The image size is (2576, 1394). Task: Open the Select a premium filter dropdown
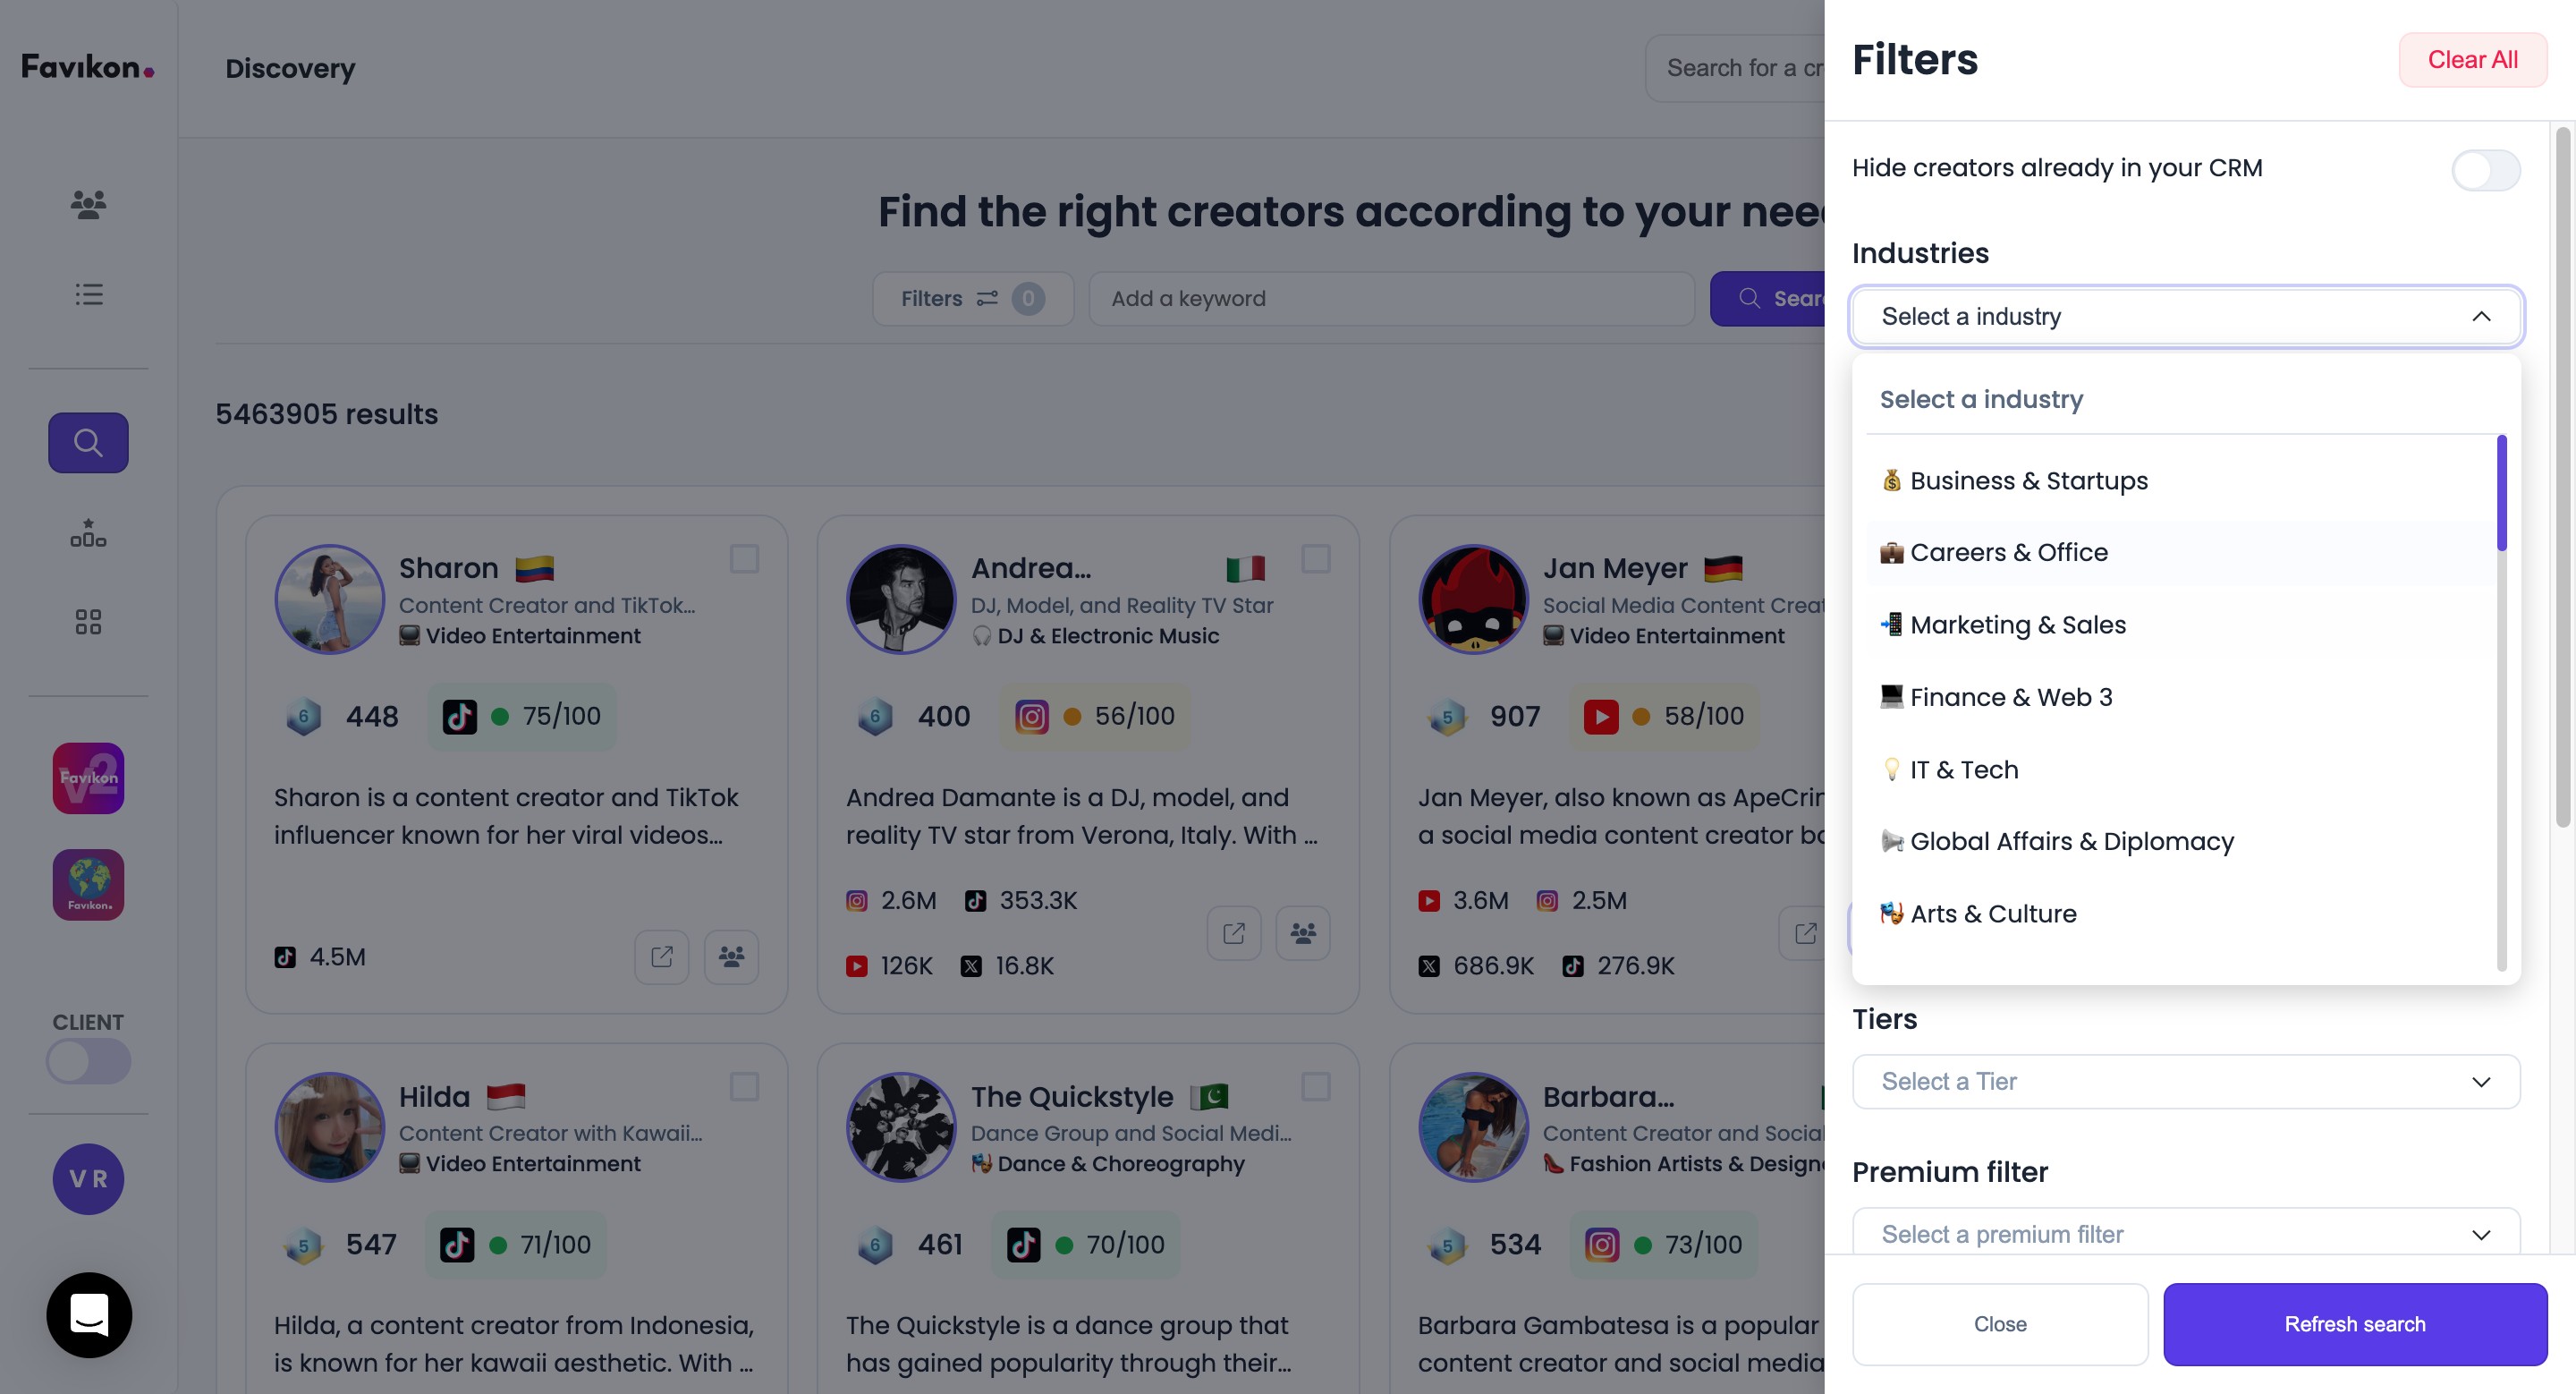(2185, 1234)
